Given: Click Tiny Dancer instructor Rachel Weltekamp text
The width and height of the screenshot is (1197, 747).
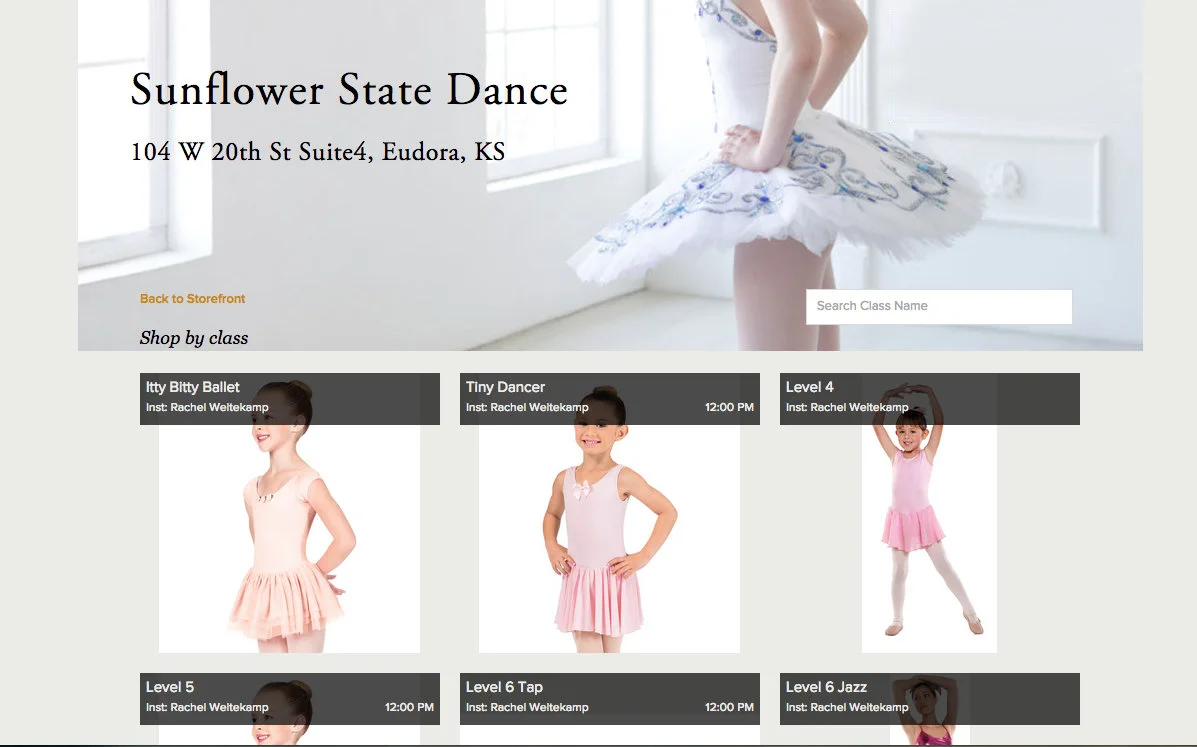Looking at the screenshot, I should point(527,407).
